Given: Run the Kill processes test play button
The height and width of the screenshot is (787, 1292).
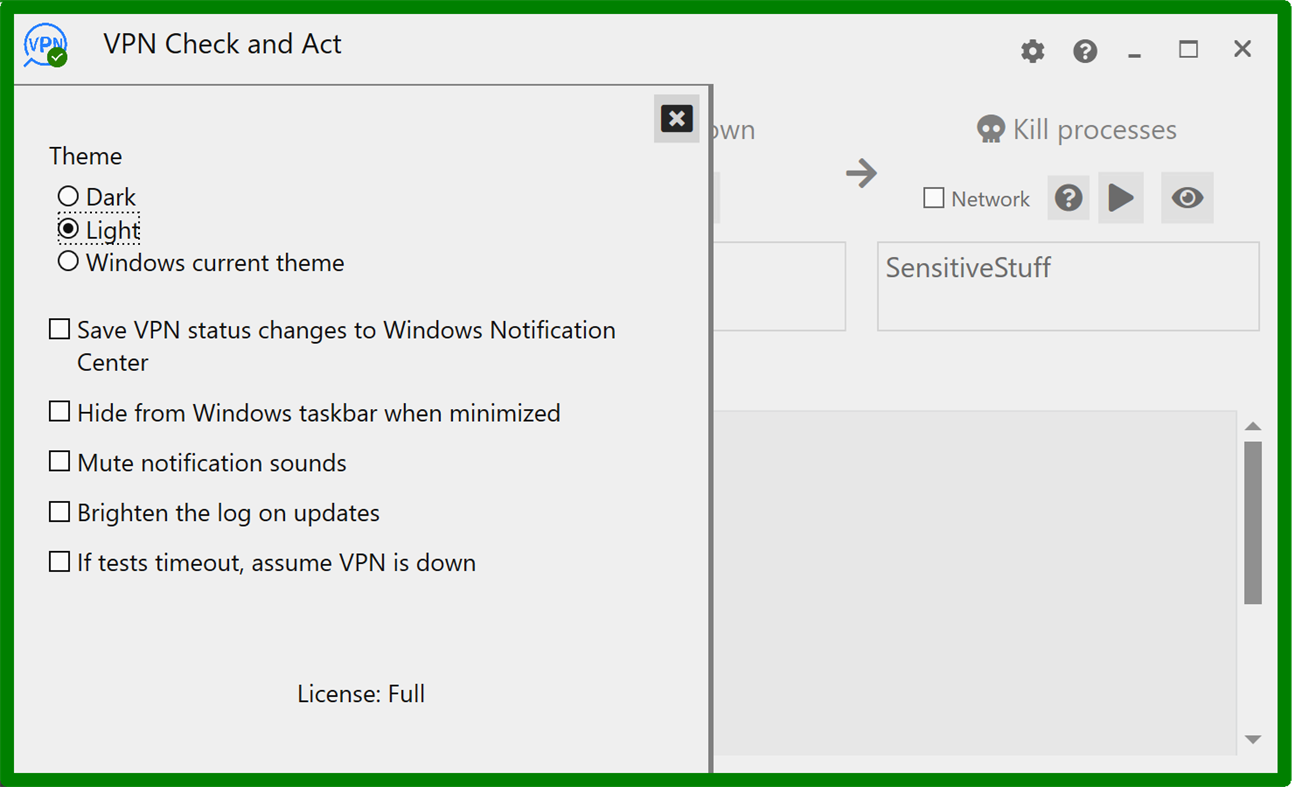Looking at the screenshot, I should point(1121,198).
